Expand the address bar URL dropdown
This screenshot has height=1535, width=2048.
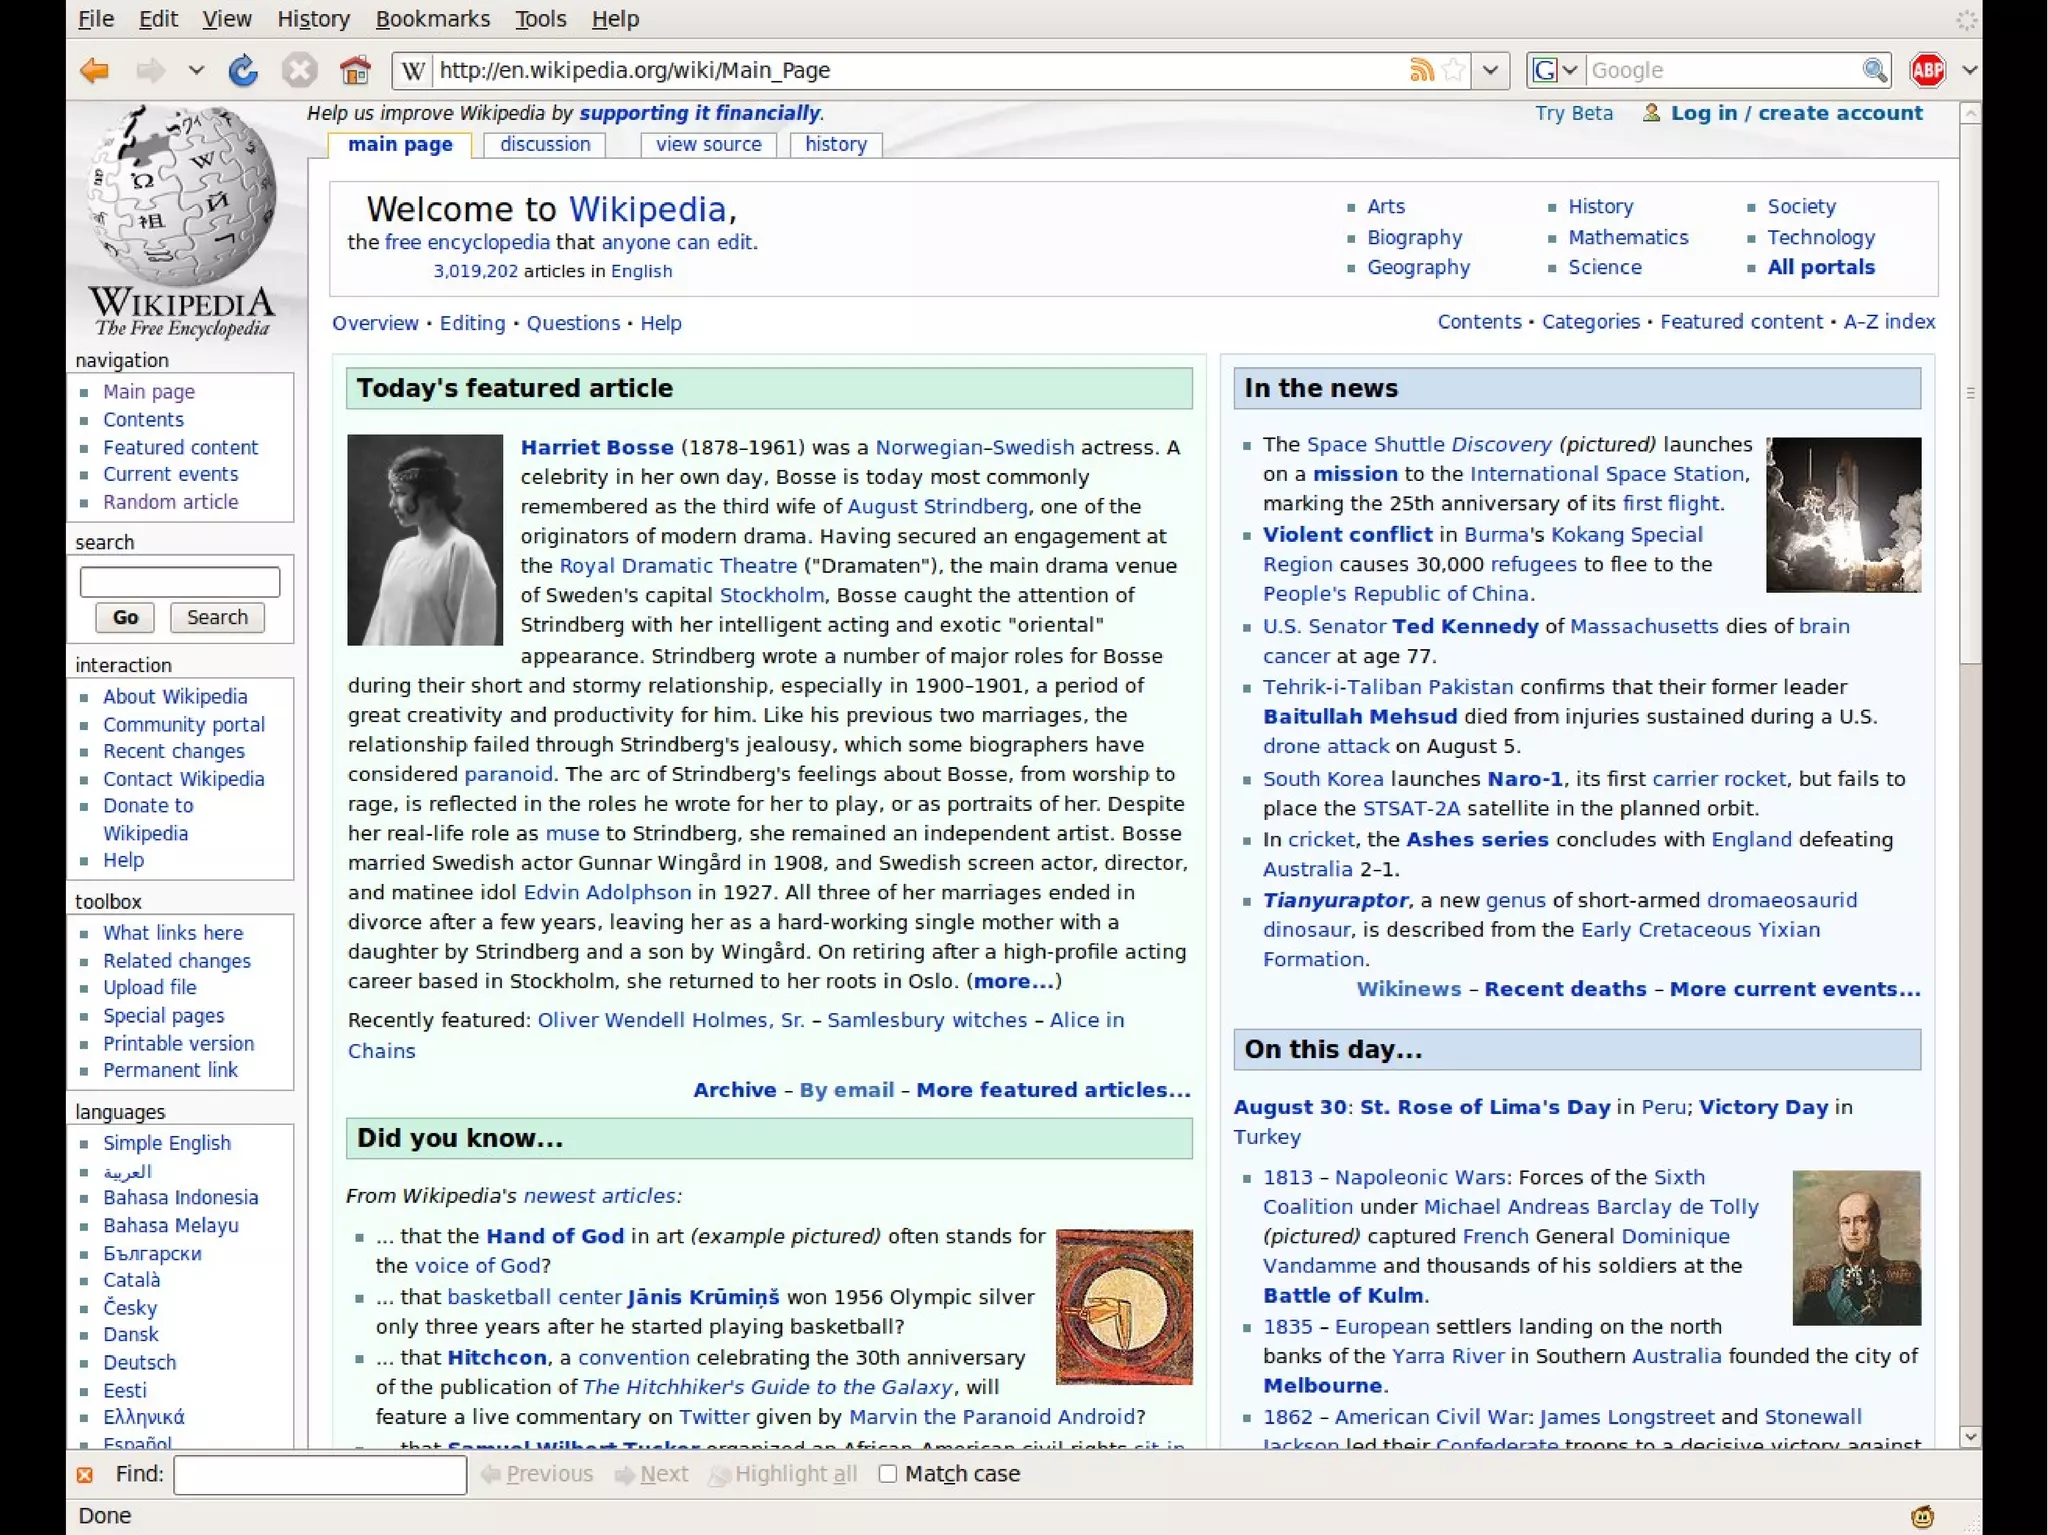click(1490, 70)
